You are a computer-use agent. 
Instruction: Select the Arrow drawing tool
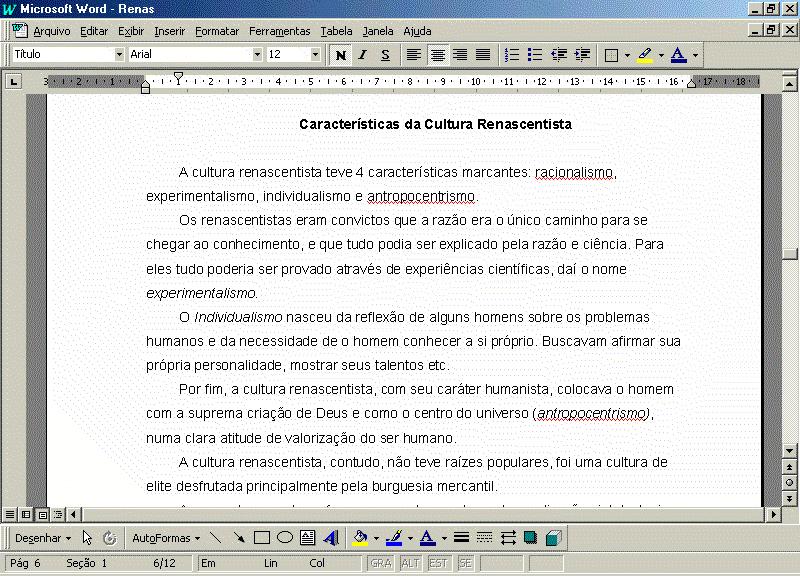(238, 537)
